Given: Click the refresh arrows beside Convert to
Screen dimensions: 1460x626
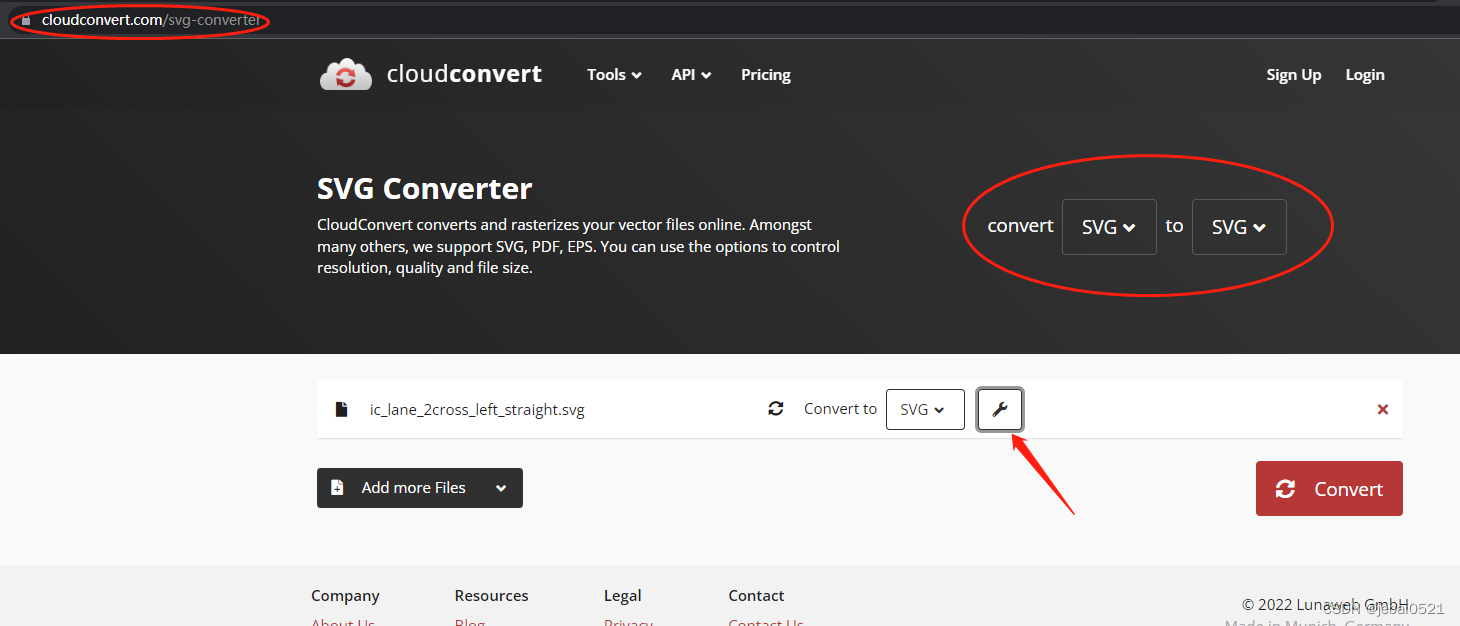Looking at the screenshot, I should (x=776, y=408).
